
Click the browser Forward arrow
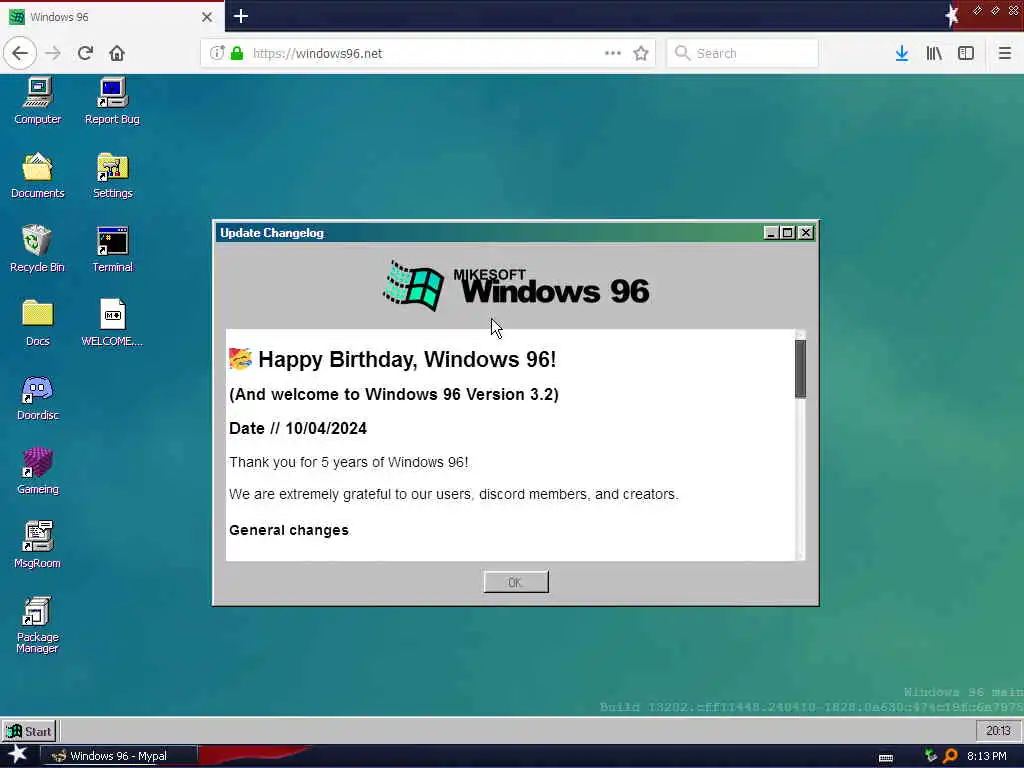click(x=53, y=53)
